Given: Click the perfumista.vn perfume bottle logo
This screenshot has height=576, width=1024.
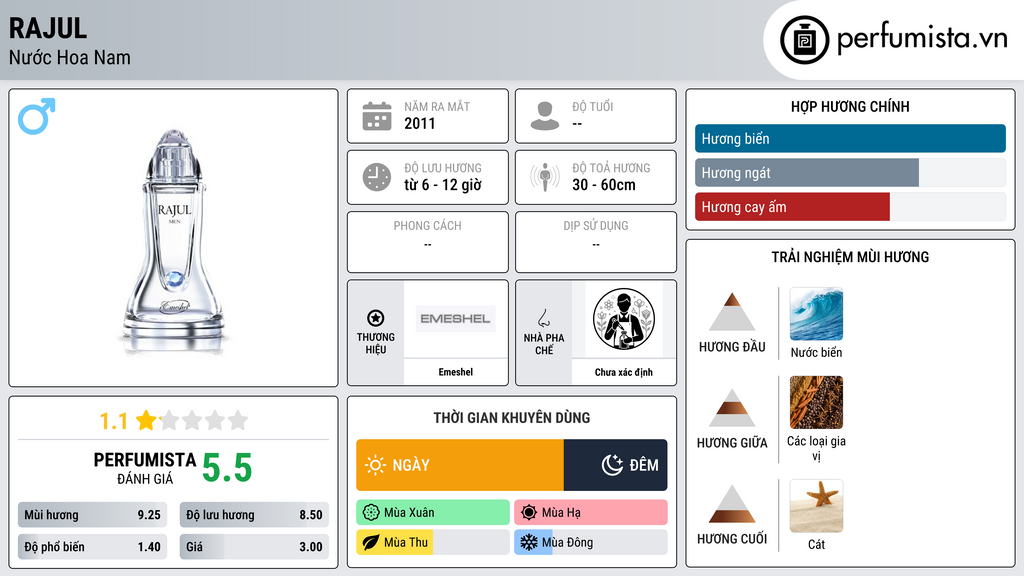Looking at the screenshot, I should 804,40.
